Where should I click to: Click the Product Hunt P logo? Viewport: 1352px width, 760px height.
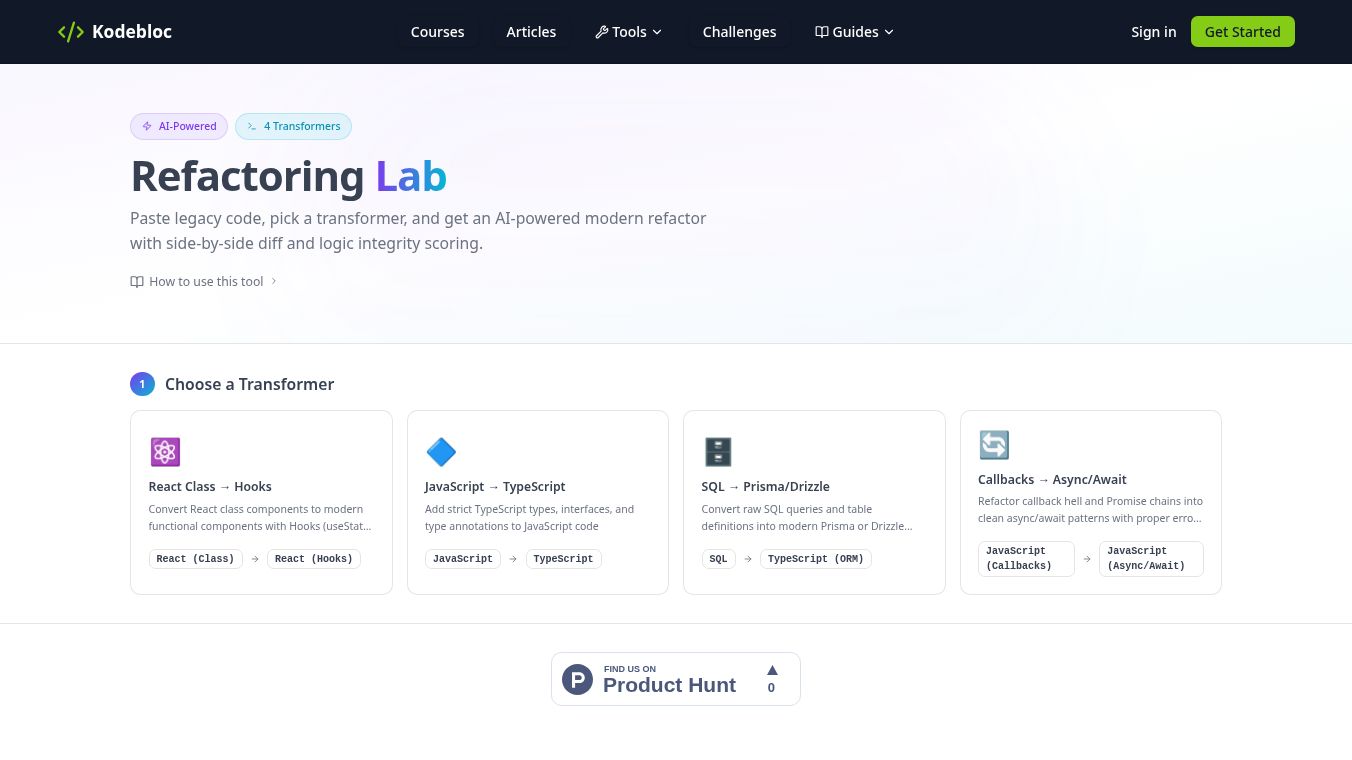(x=578, y=680)
